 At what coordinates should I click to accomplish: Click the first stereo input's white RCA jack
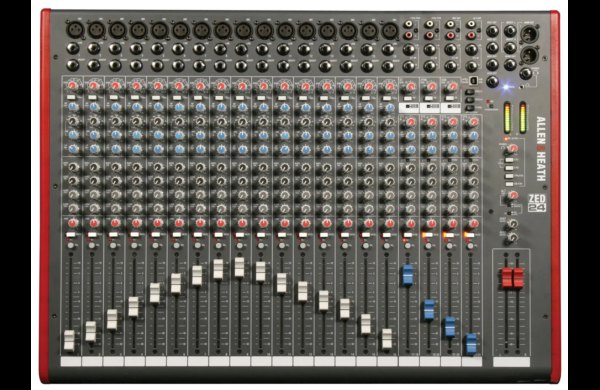[408, 25]
